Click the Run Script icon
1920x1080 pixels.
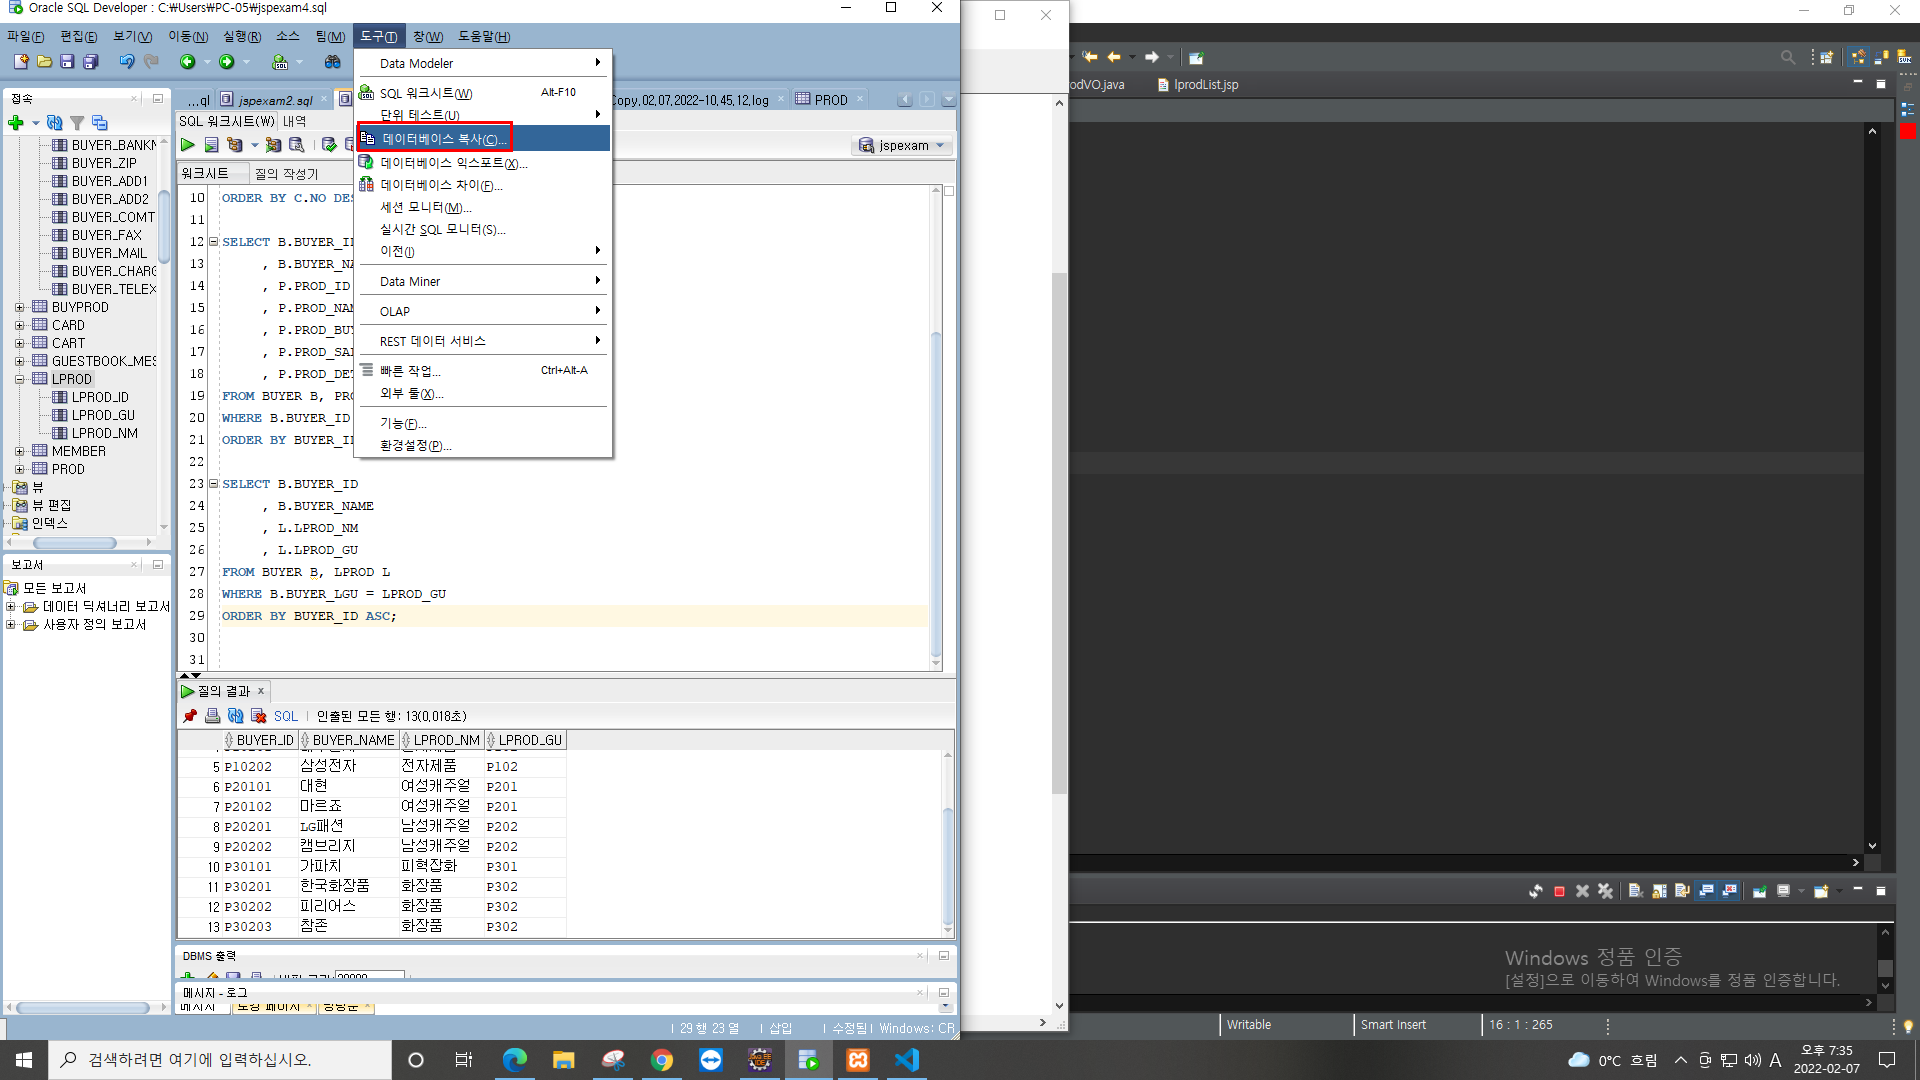(211, 145)
